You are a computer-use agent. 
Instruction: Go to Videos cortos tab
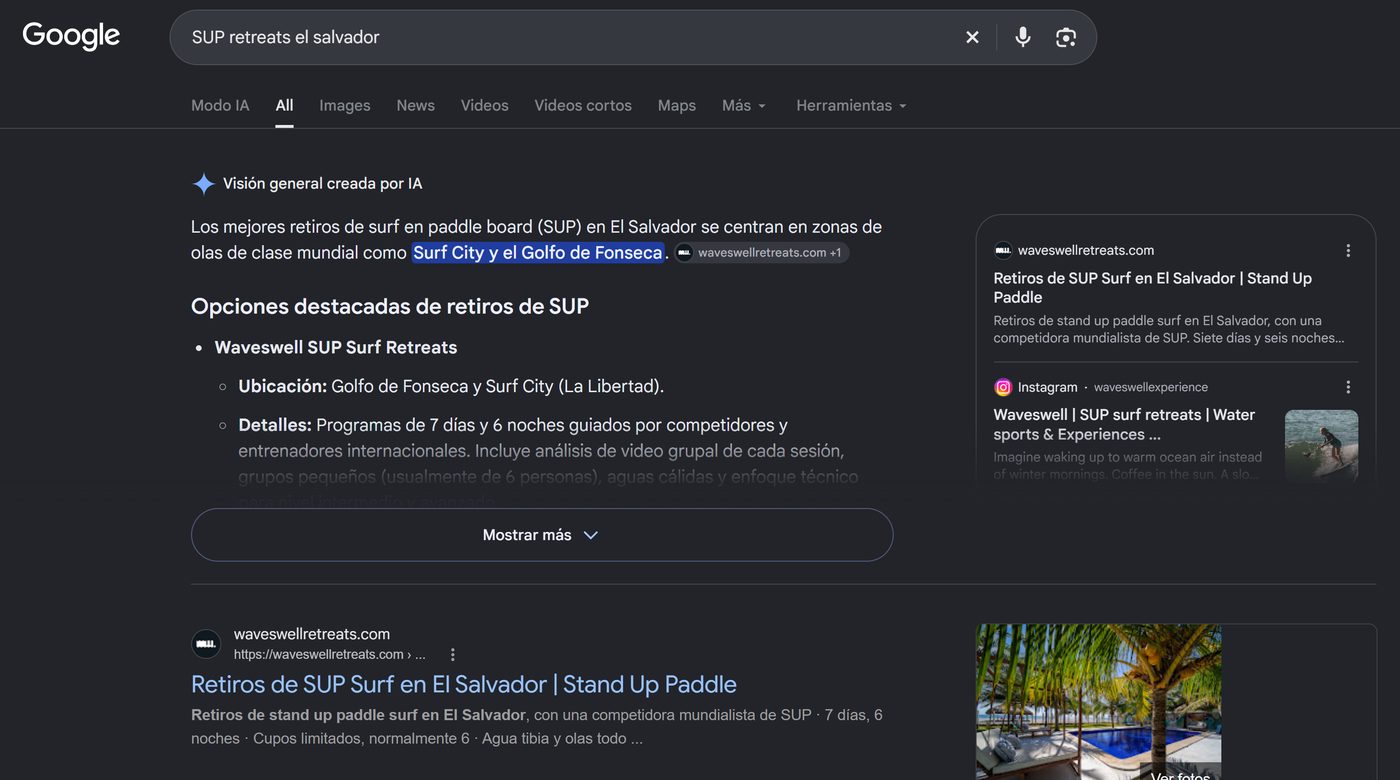click(x=583, y=105)
